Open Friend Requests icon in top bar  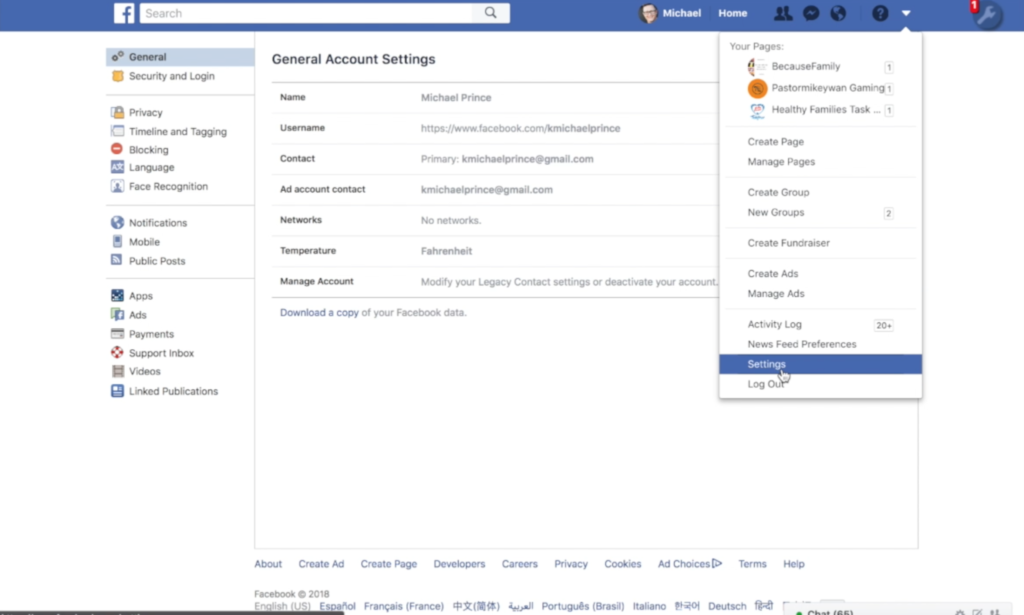click(782, 13)
